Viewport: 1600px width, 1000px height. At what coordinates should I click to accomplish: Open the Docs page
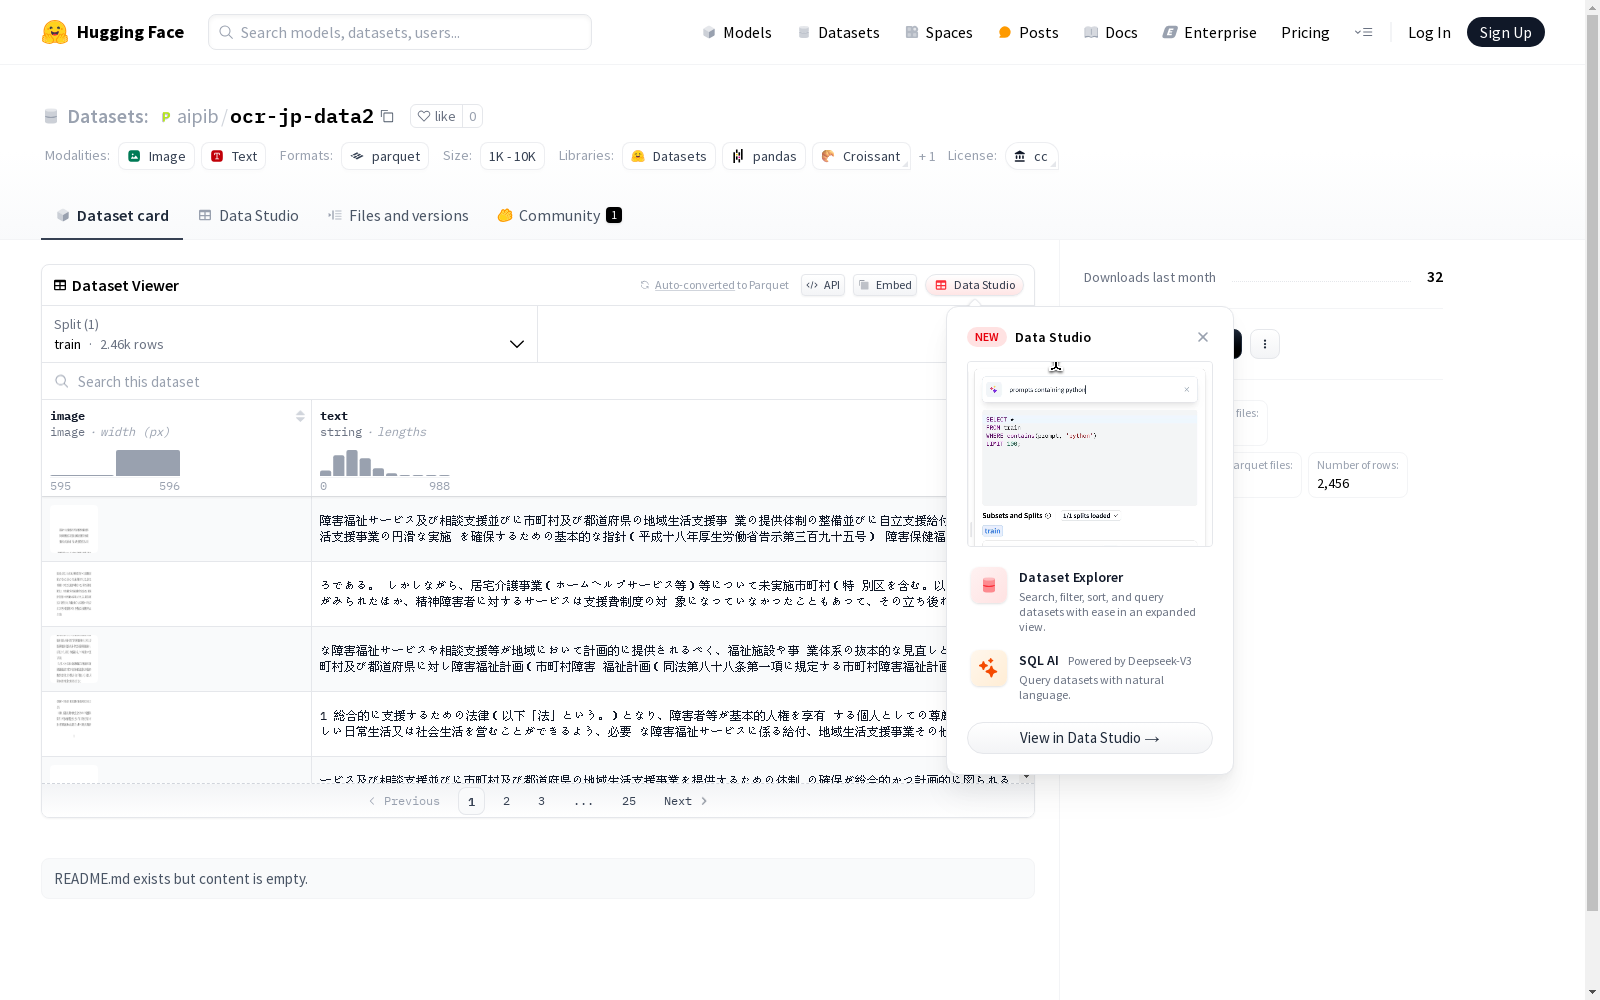pos(1111,32)
